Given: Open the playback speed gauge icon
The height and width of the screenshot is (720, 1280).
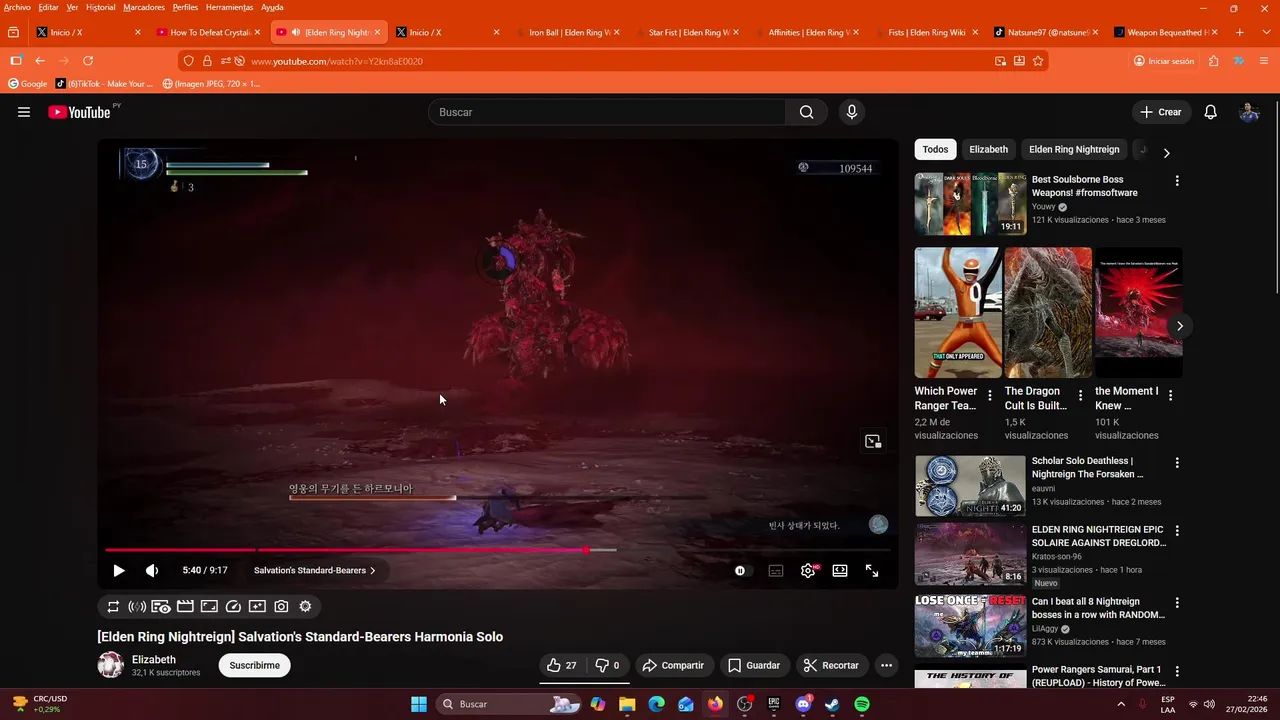Looking at the screenshot, I should coord(233,606).
